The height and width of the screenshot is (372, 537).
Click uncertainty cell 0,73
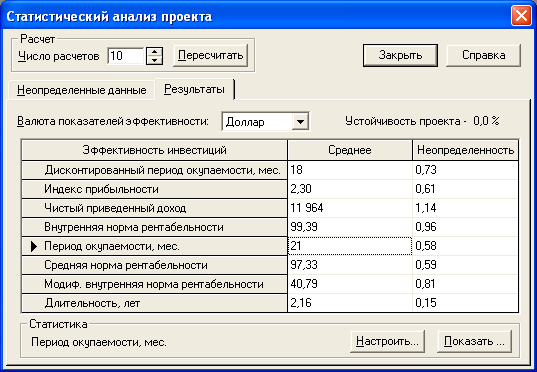(x=465, y=170)
